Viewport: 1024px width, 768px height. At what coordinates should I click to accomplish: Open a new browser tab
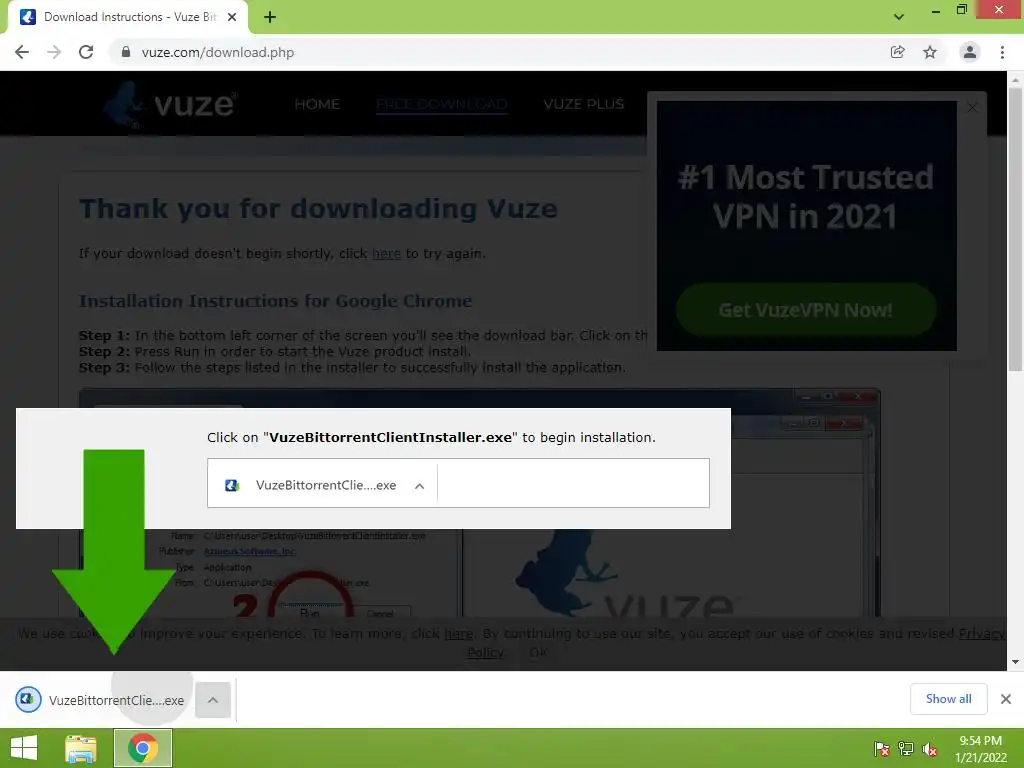pos(270,17)
